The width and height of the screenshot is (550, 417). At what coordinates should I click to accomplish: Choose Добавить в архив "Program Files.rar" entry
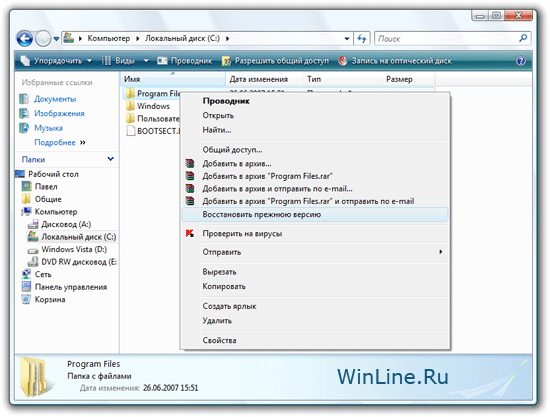pos(315,176)
